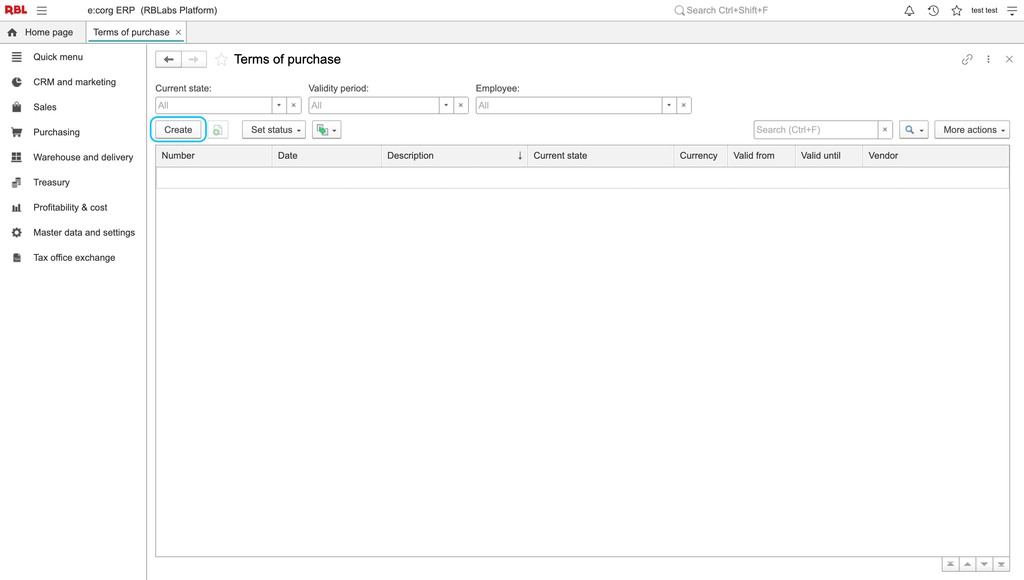Clear the Validity period filter
This screenshot has height=580, width=1024.
(461, 105)
